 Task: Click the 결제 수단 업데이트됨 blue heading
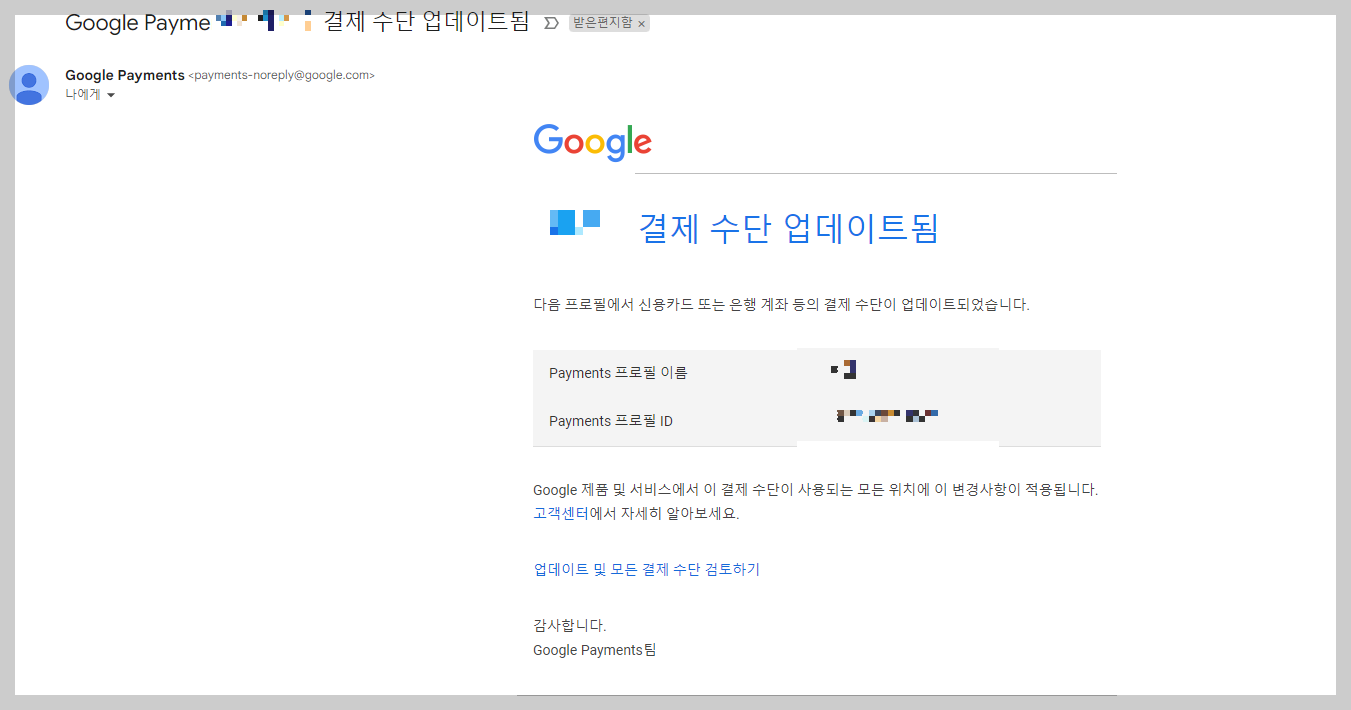pos(789,228)
